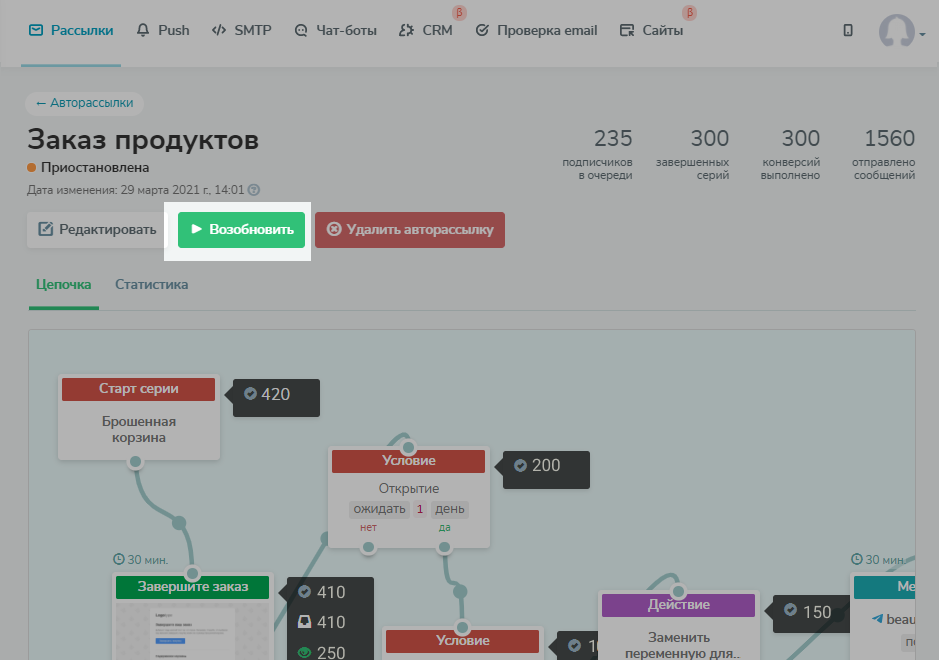Go back to Авторассылки list
Viewport: 939px width, 660px height.
84,103
